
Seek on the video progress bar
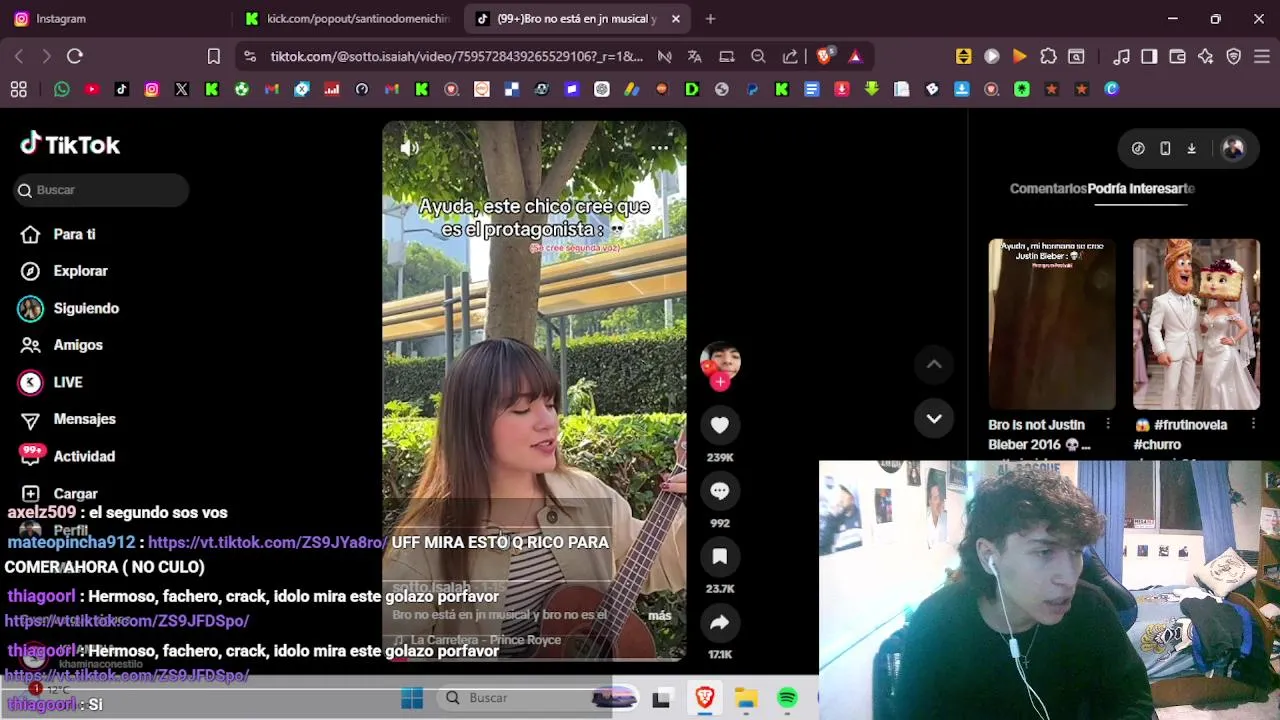pyautogui.click(x=534, y=659)
